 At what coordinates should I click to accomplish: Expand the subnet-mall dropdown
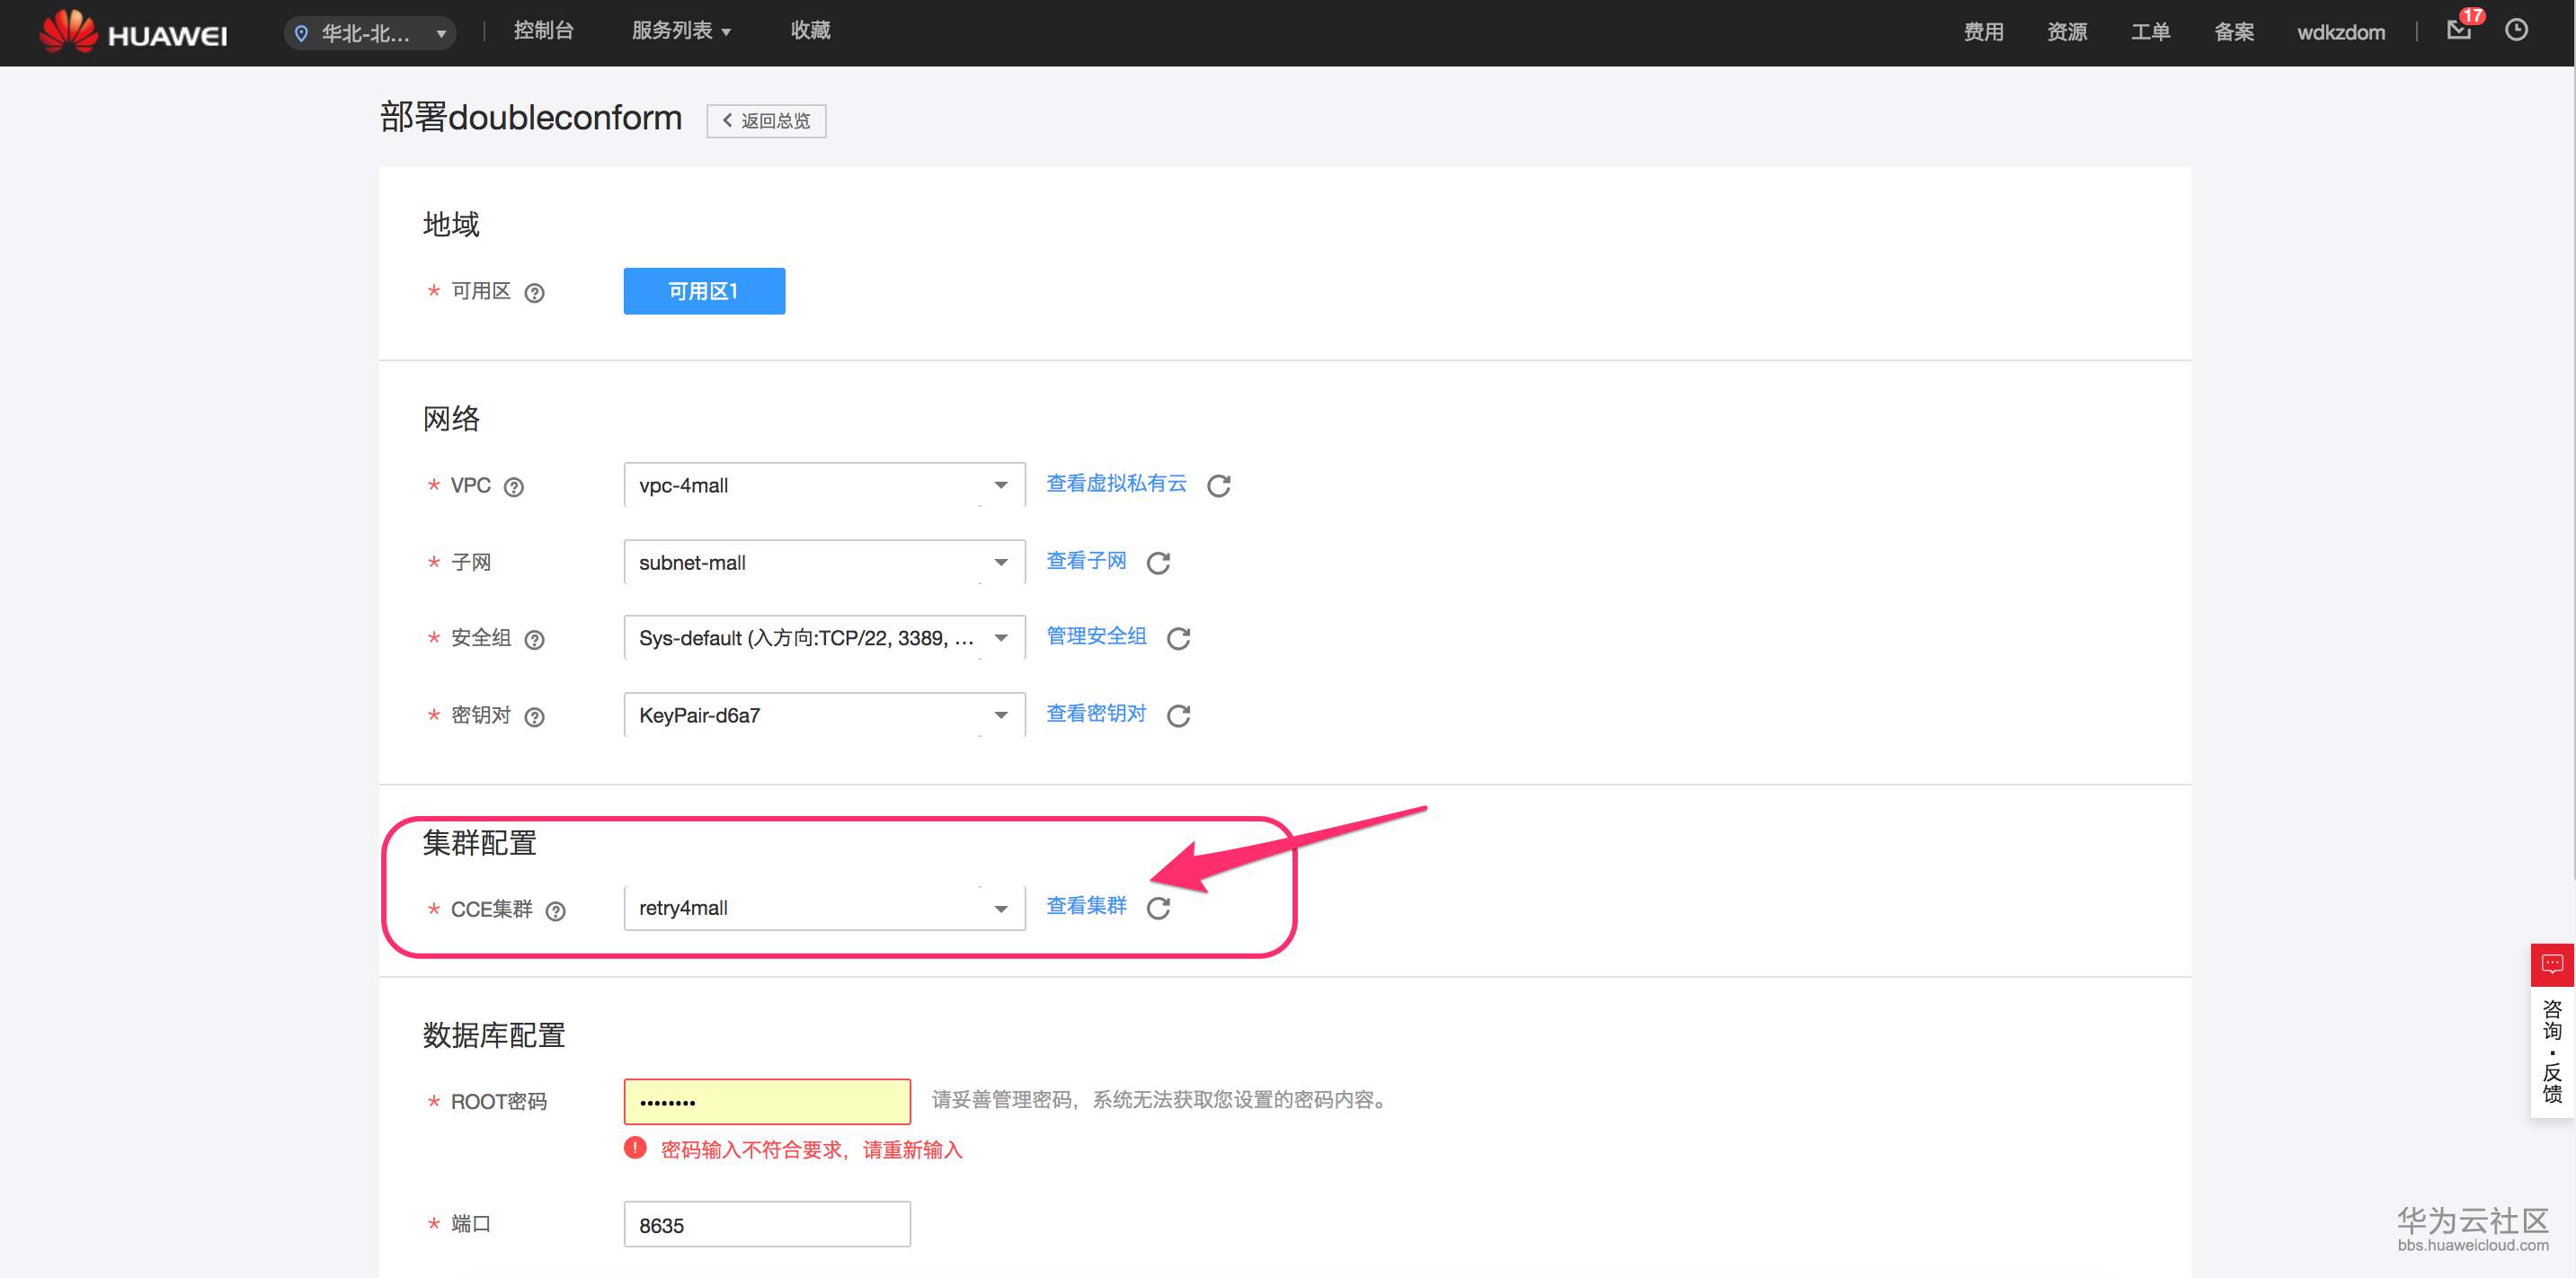[x=824, y=563]
